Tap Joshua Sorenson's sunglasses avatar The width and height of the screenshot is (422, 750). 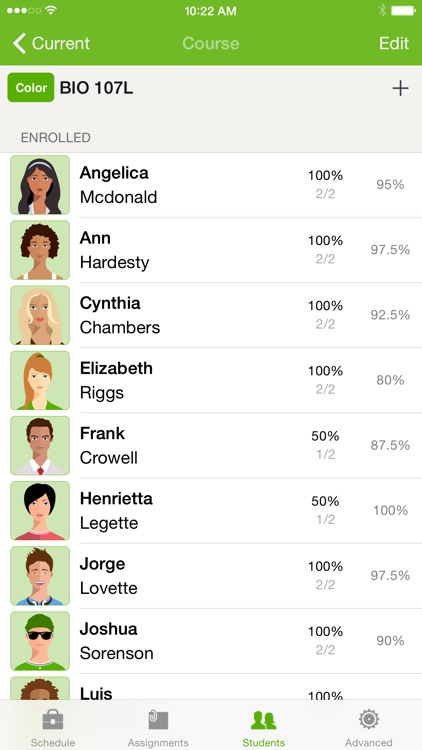pos(40,640)
